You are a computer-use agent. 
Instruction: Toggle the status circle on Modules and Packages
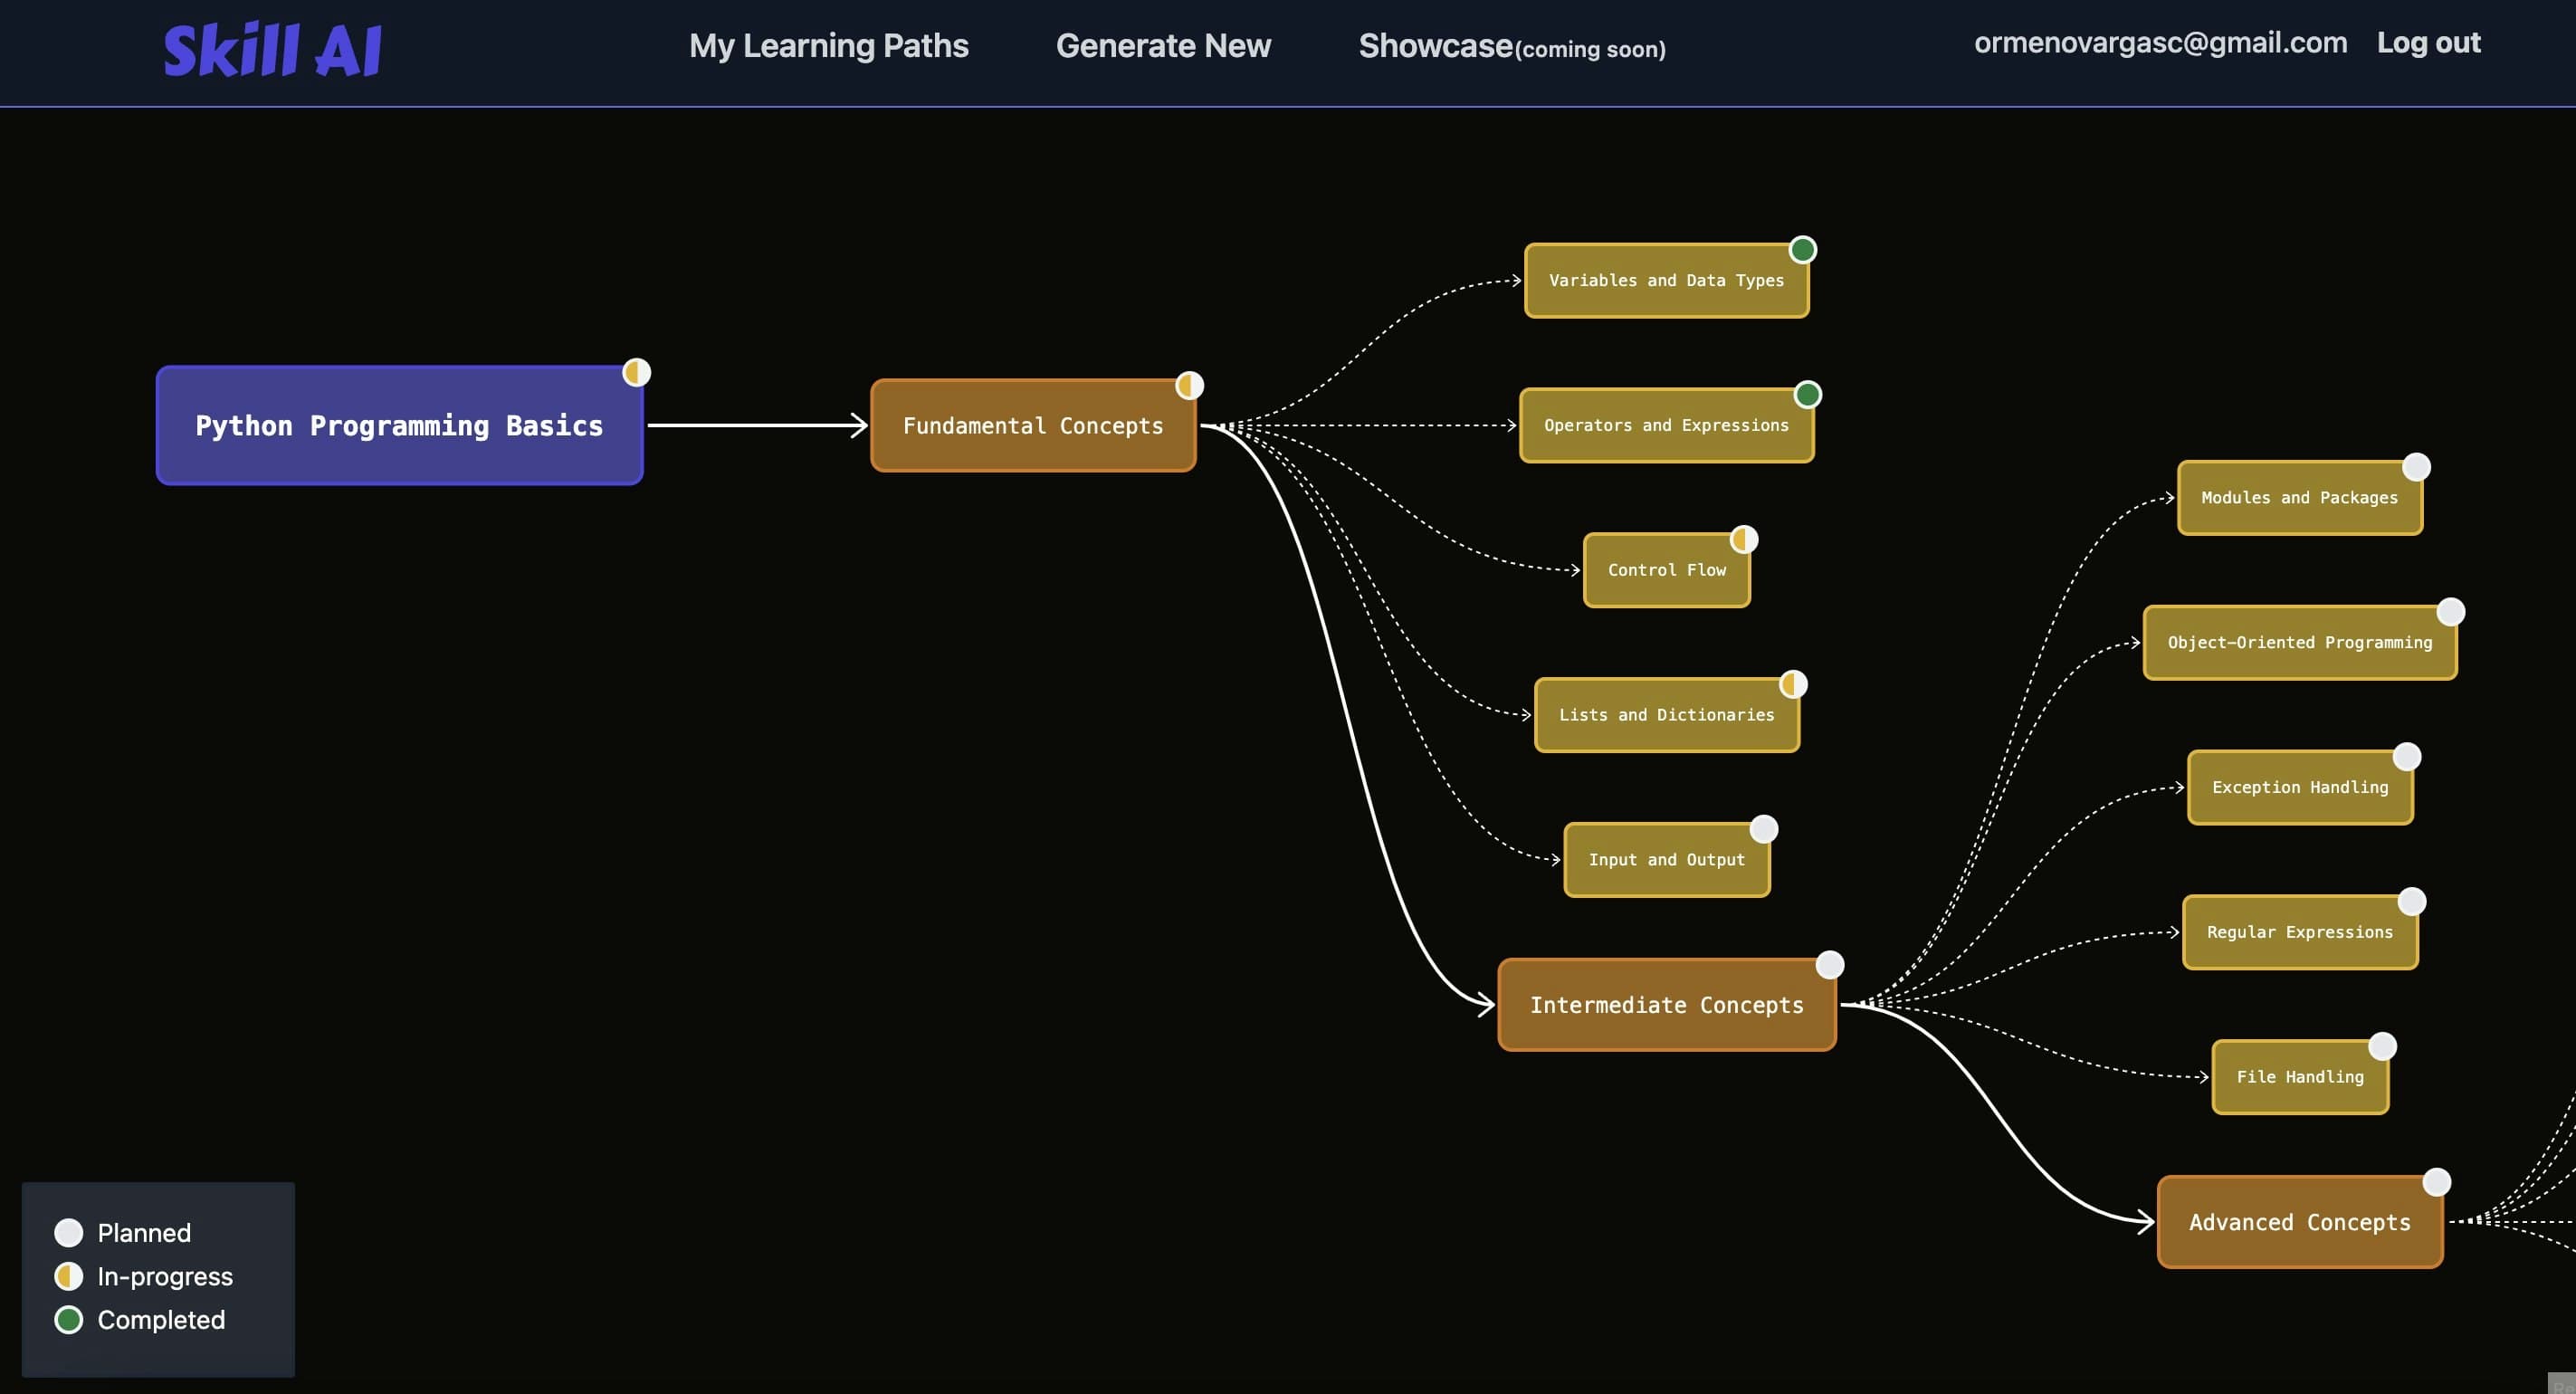coord(2416,466)
